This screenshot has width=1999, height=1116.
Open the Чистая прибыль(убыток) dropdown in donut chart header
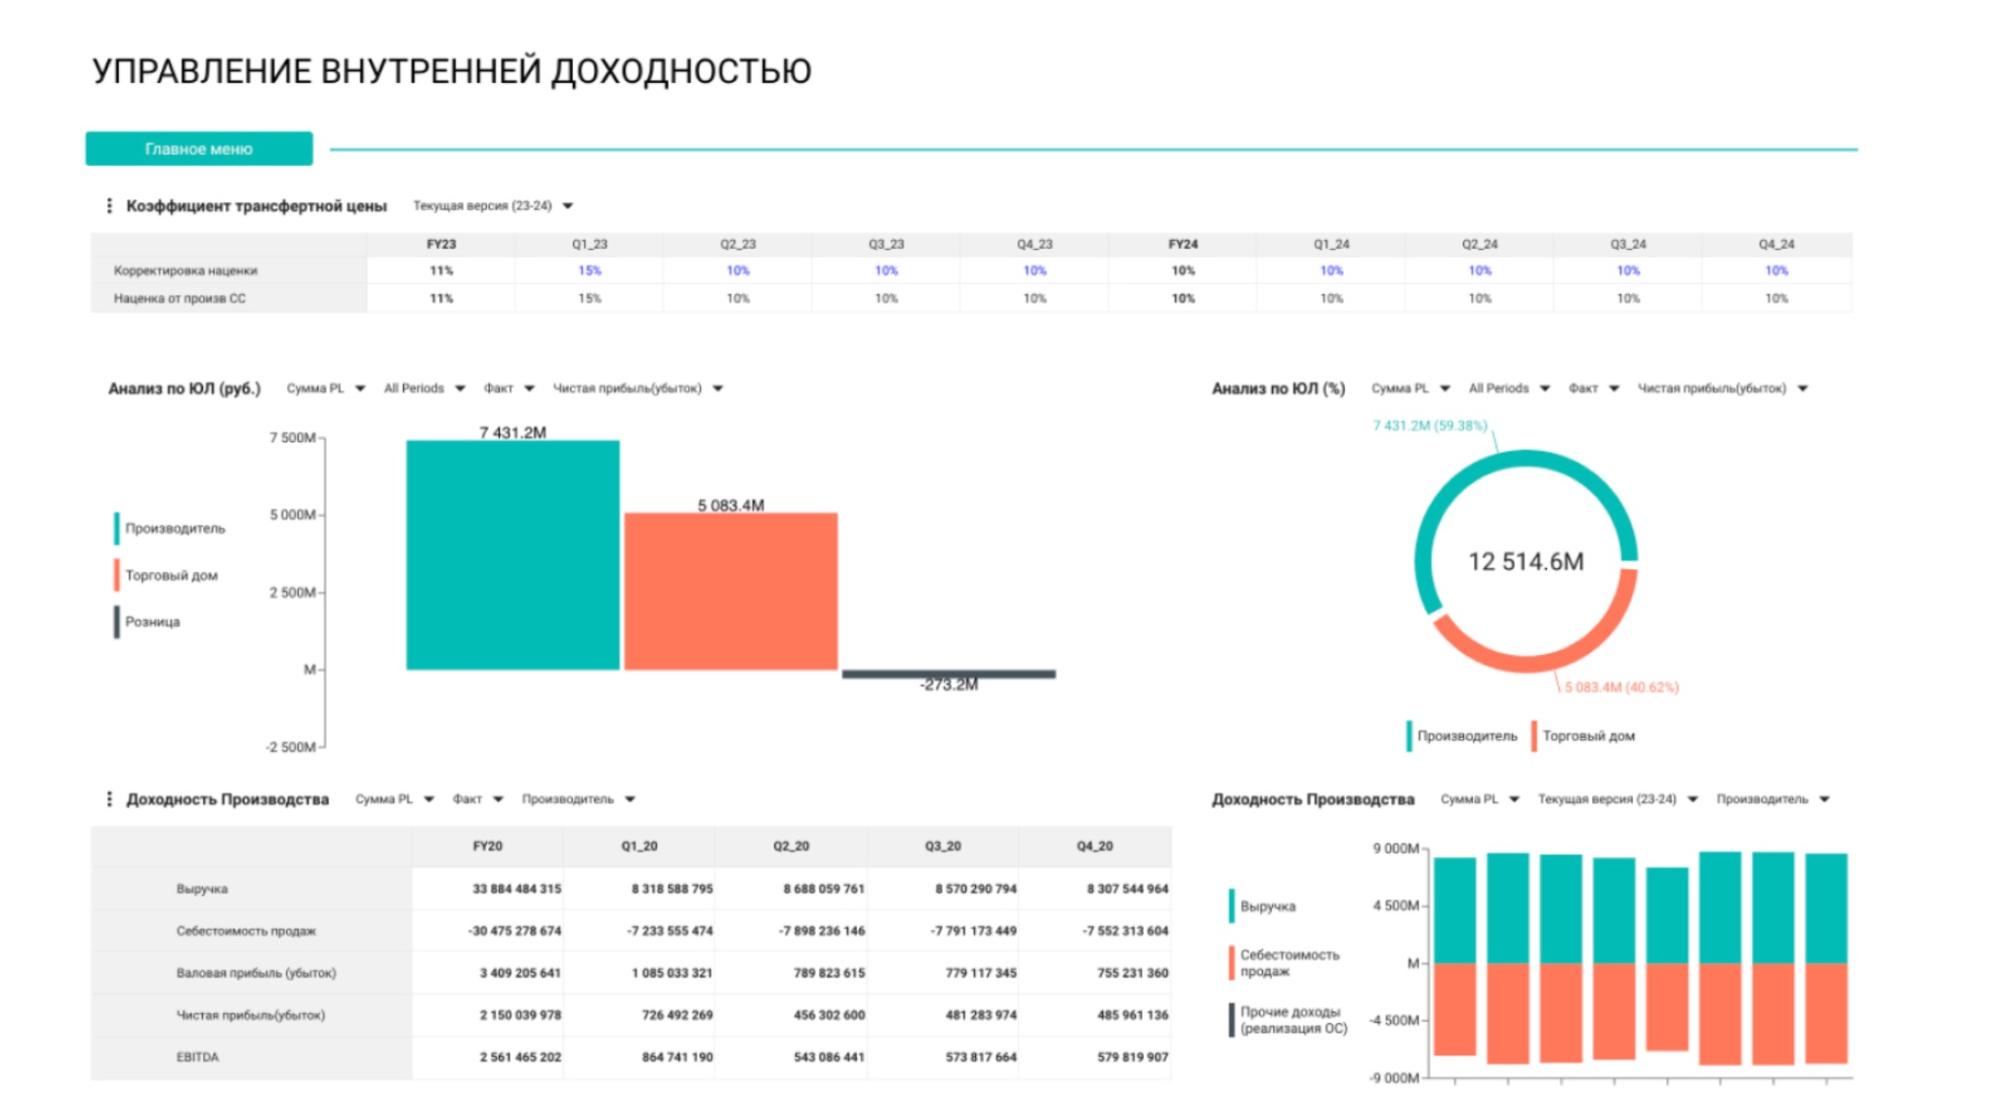[1722, 388]
